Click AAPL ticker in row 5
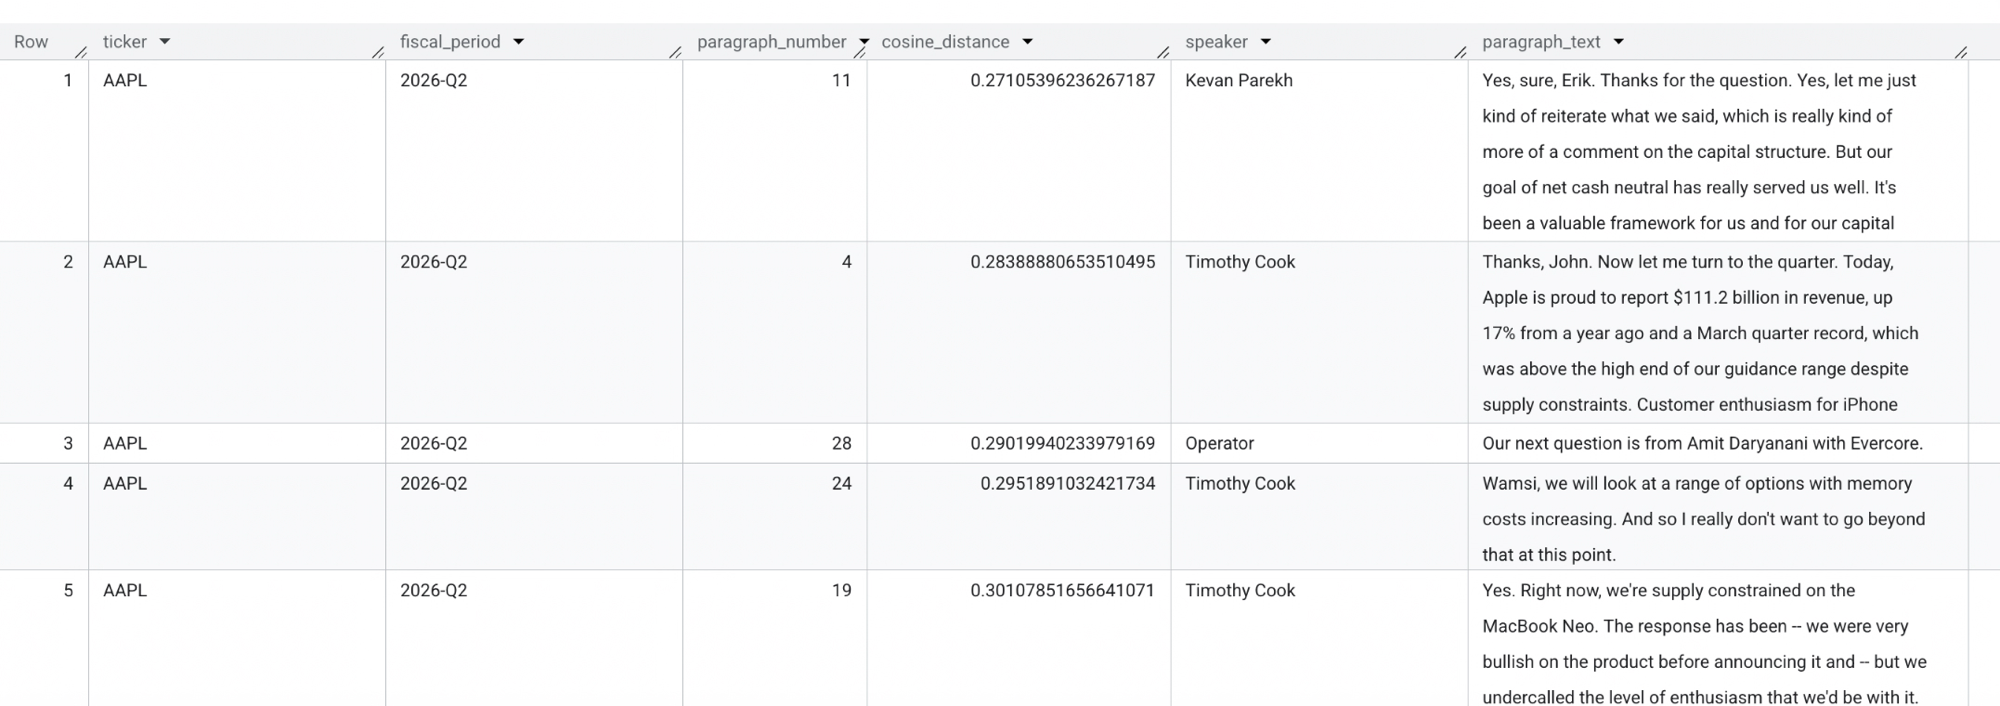Screen dimensions: 2000x706 [125, 590]
